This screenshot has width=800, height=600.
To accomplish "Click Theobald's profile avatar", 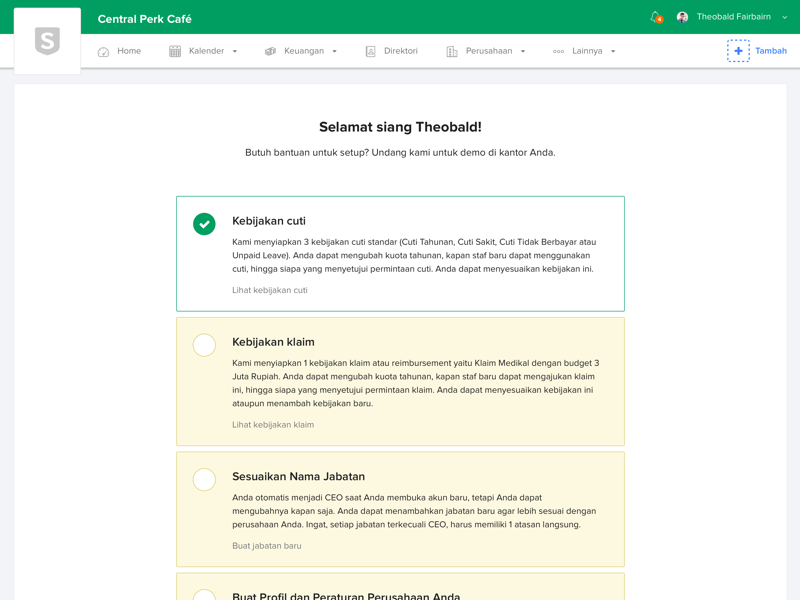I will 682,17.
